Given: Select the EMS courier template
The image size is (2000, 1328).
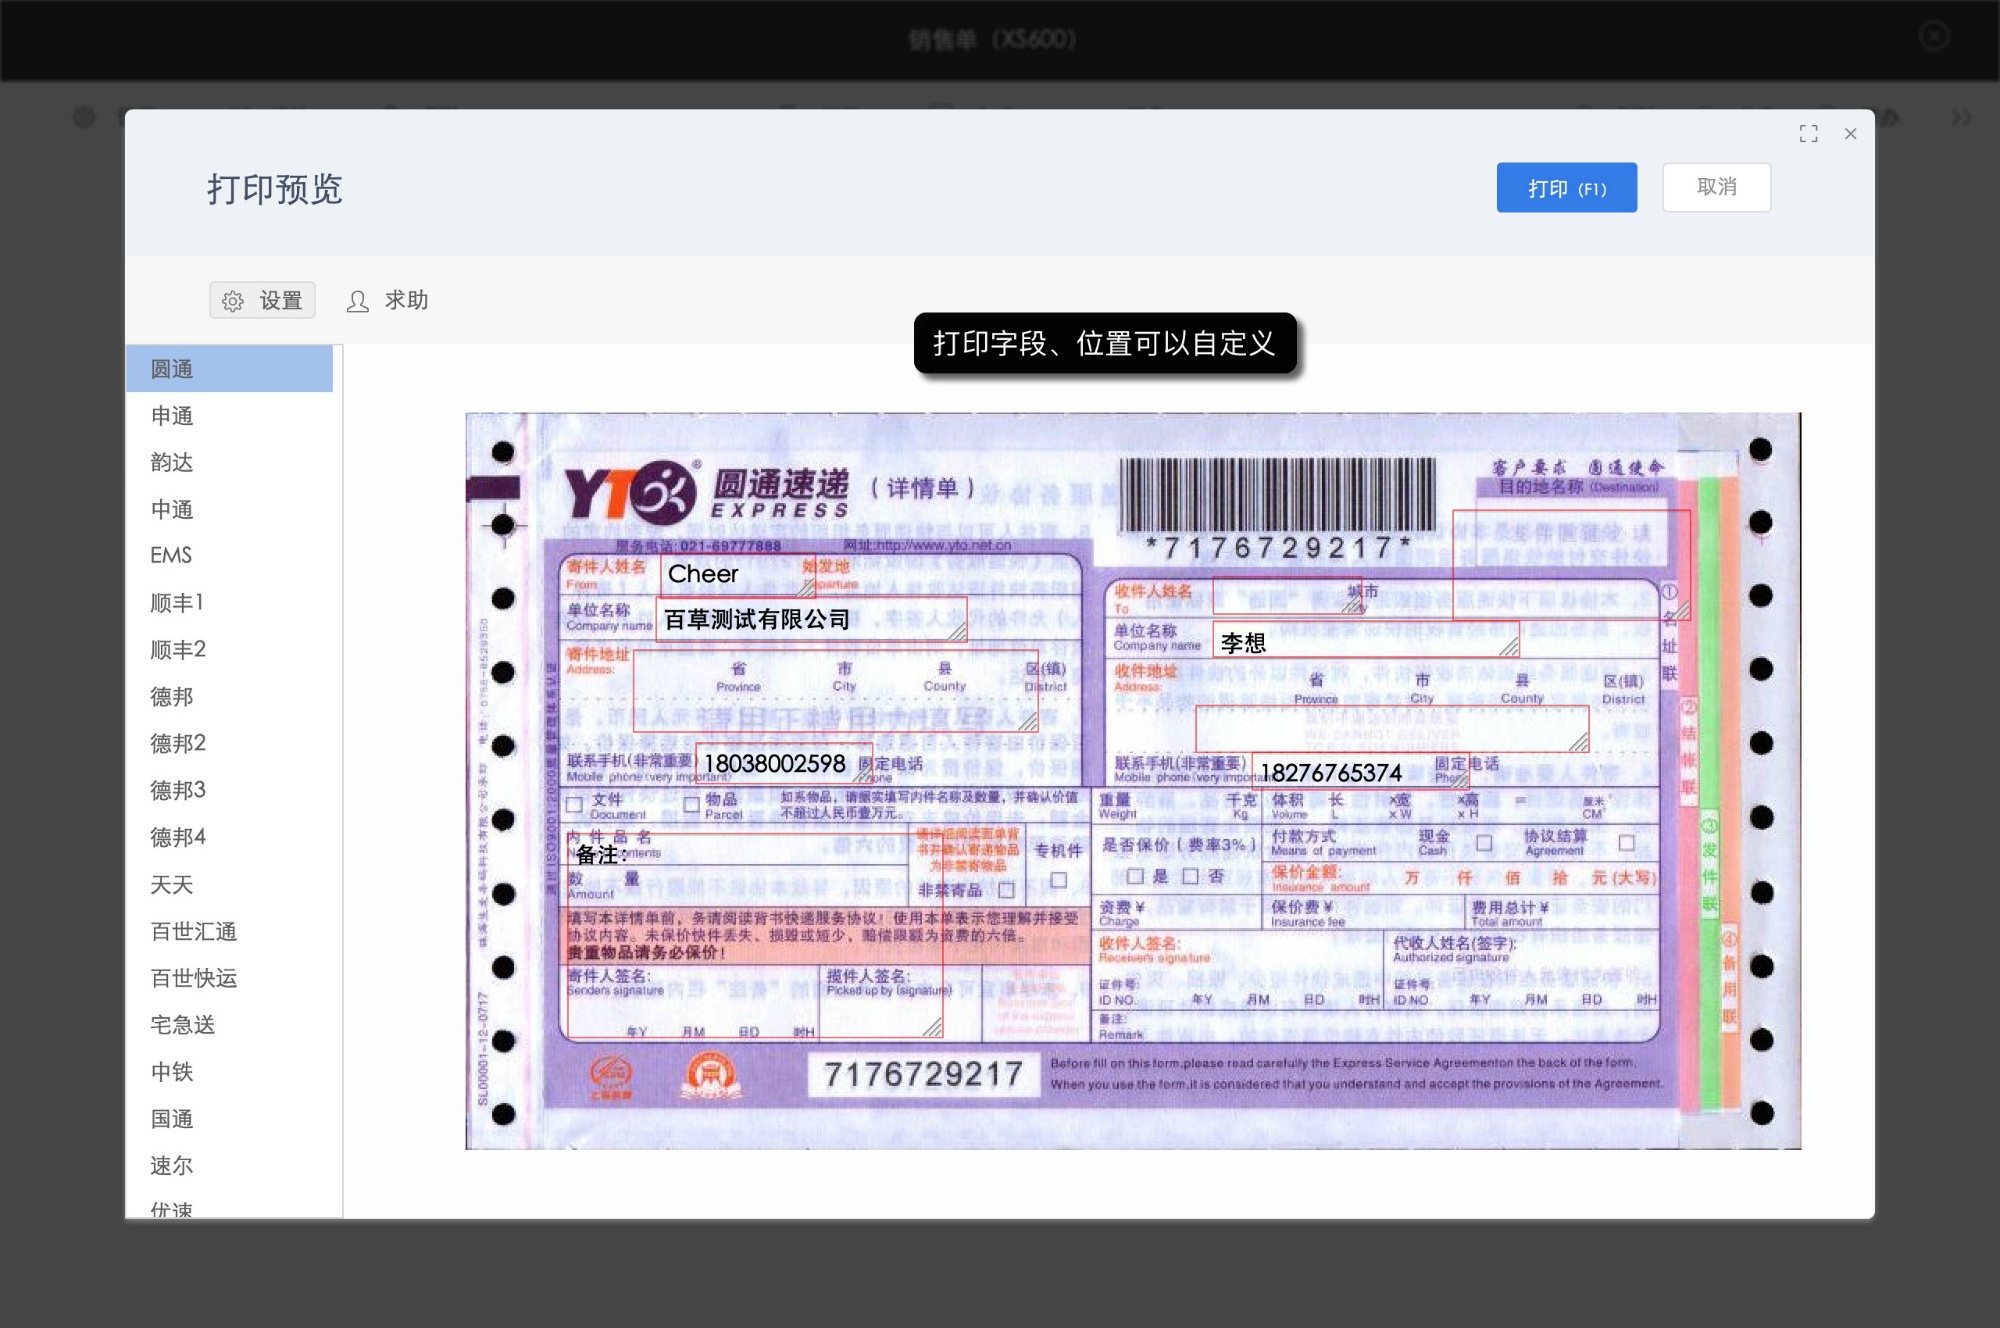Looking at the screenshot, I should click(x=229, y=555).
